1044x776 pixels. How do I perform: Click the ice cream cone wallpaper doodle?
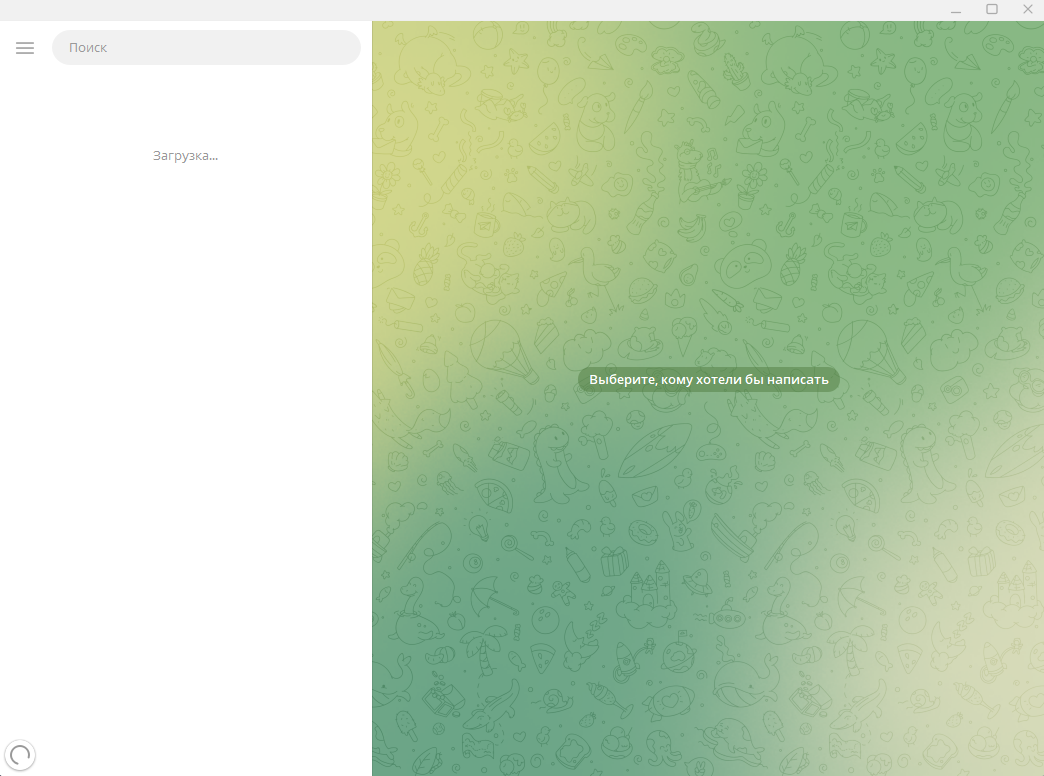point(683,335)
